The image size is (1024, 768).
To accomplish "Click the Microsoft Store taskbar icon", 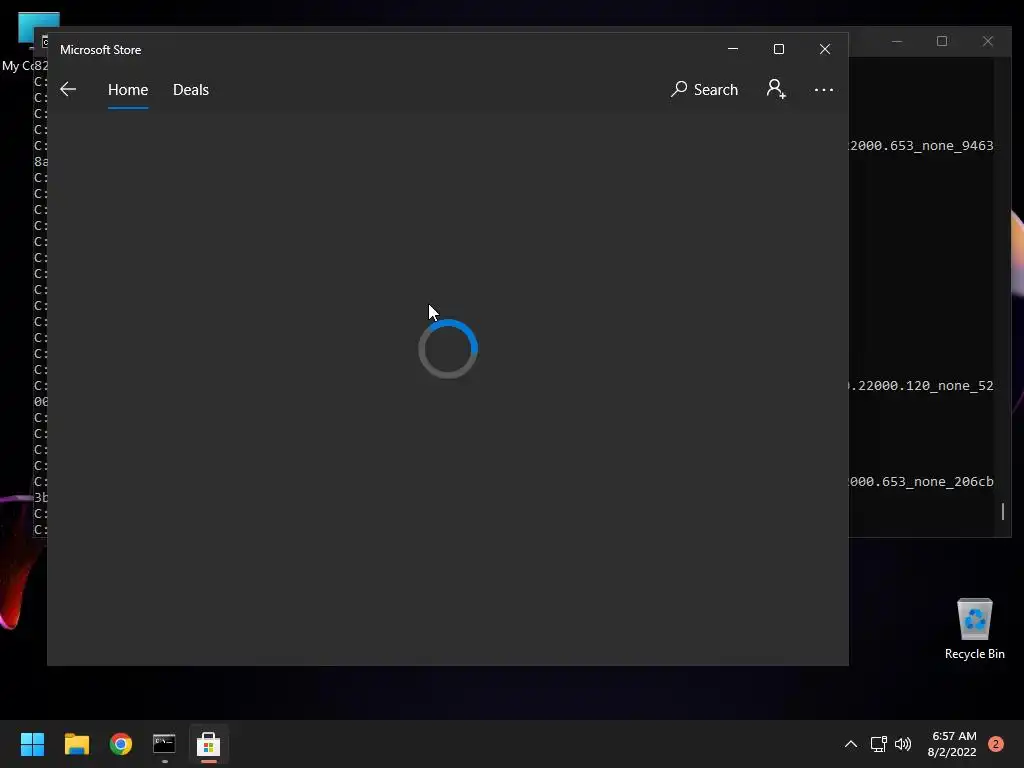I will 208,744.
